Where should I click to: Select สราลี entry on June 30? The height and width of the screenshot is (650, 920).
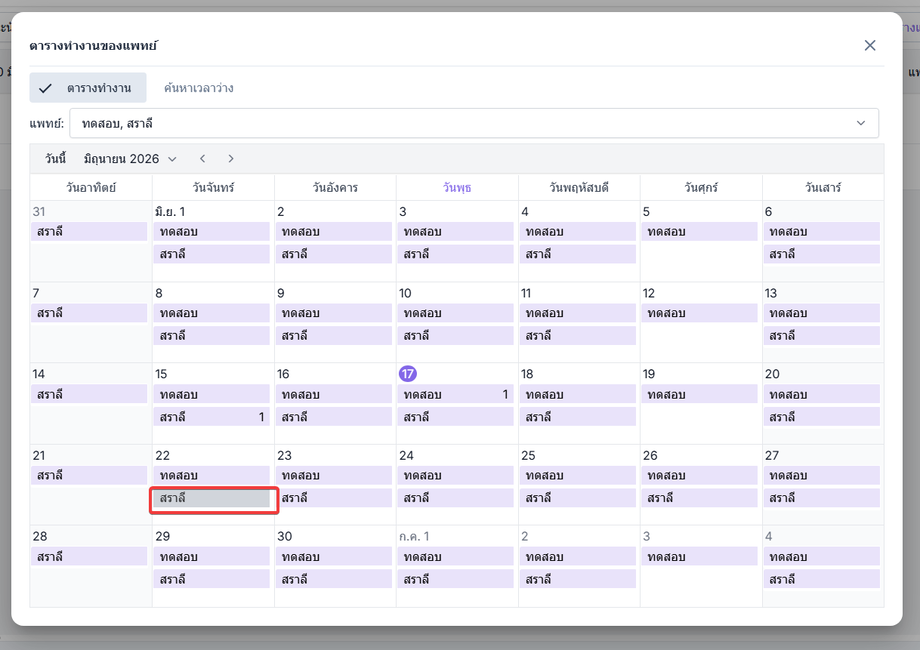point(333,578)
